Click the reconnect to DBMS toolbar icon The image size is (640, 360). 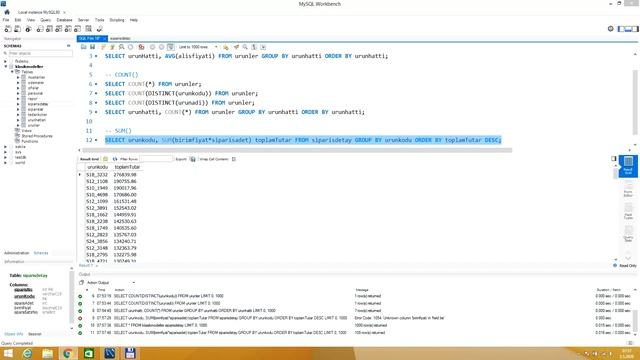(100, 29)
